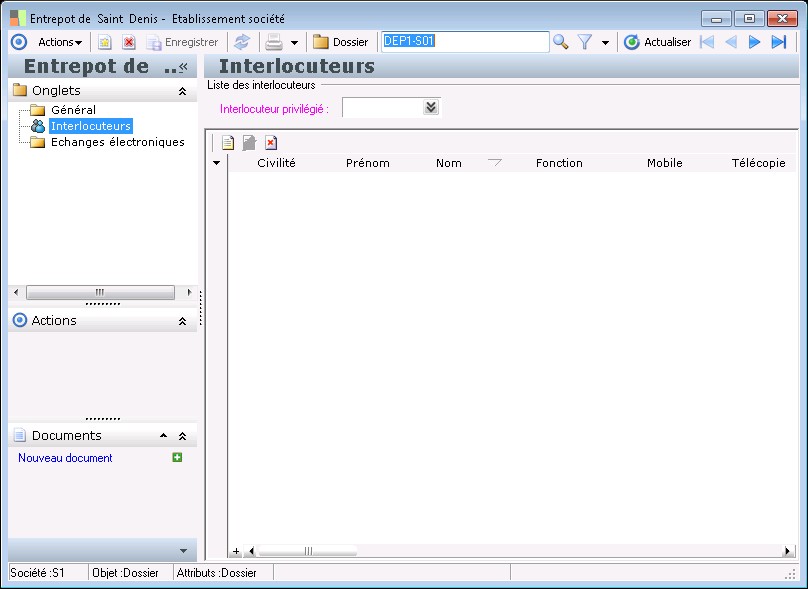
Task: Collapse the Onglets section
Action: tap(182, 91)
